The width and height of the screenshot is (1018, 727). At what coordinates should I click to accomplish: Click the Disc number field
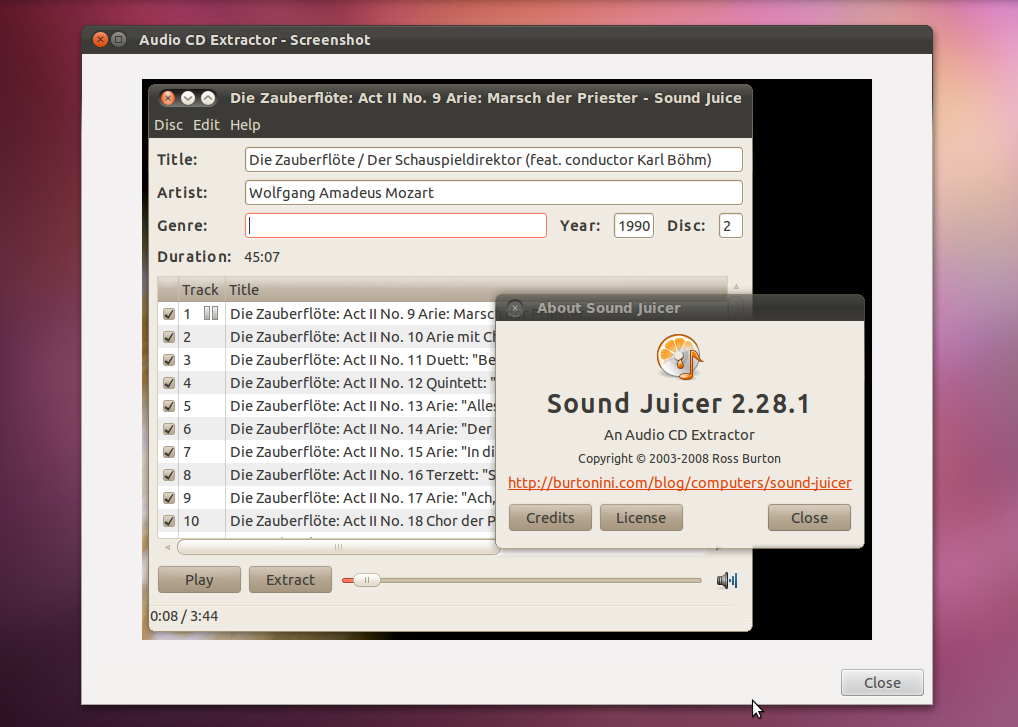tap(730, 226)
